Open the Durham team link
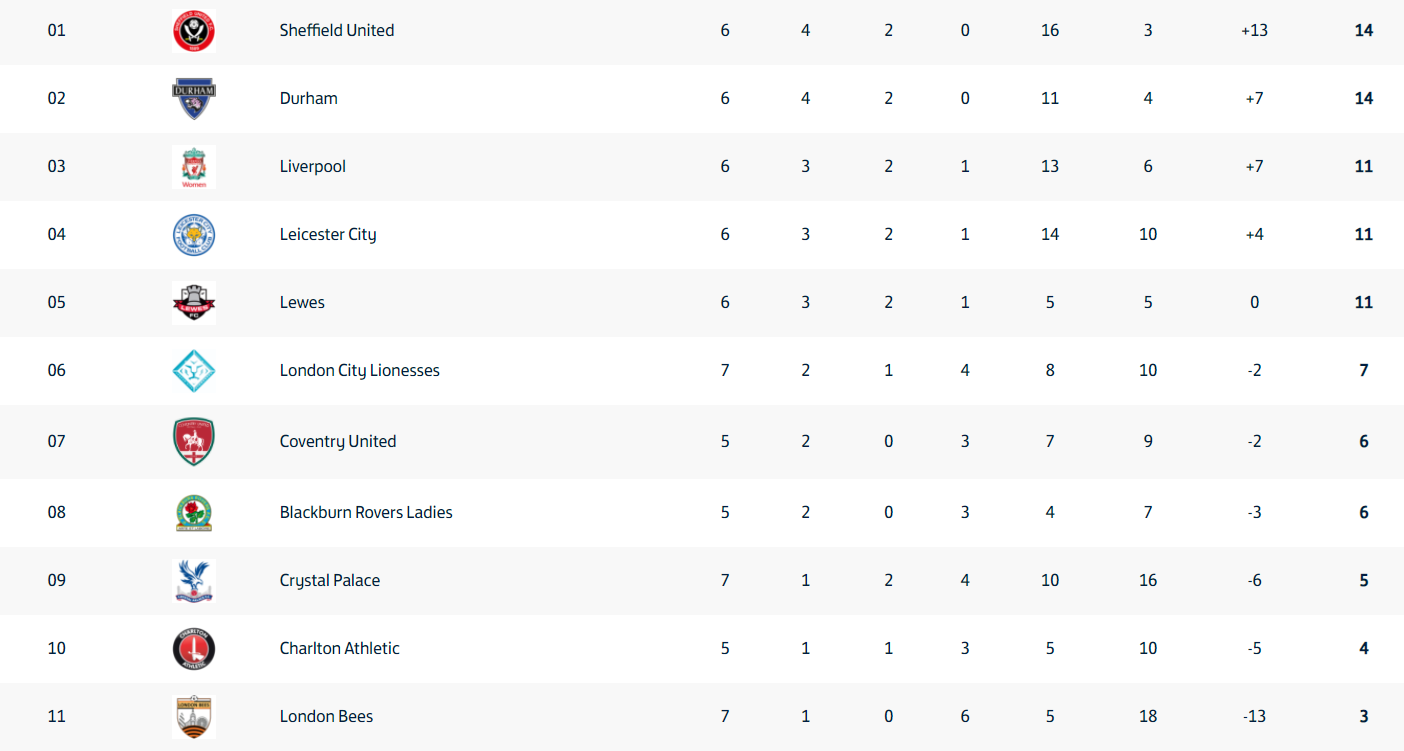Image resolution: width=1404 pixels, height=751 pixels. 309,98
